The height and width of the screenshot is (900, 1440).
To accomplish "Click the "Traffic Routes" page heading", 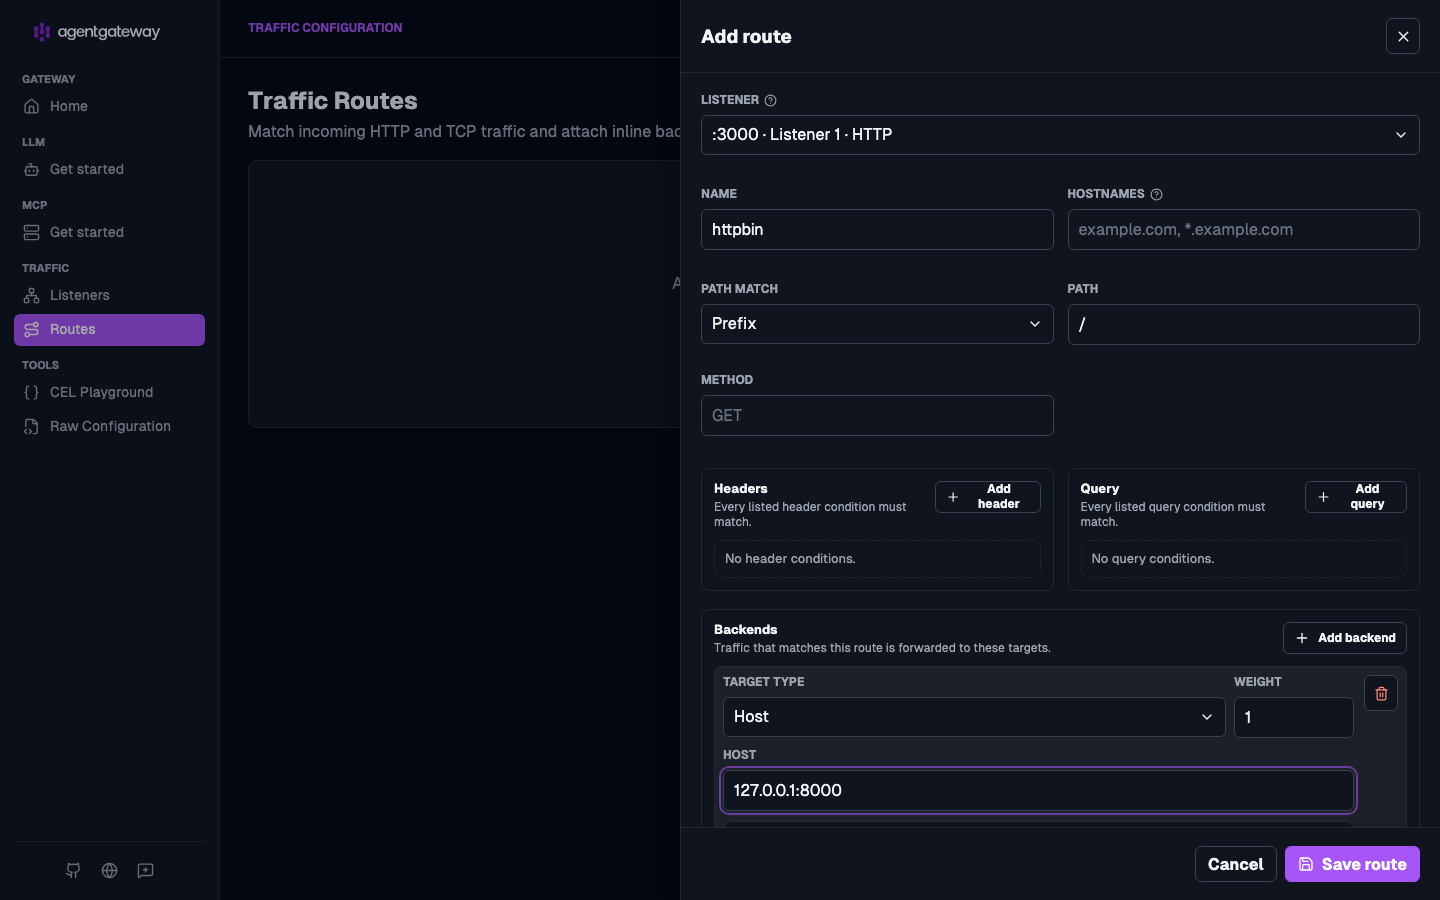I will 333,101.
